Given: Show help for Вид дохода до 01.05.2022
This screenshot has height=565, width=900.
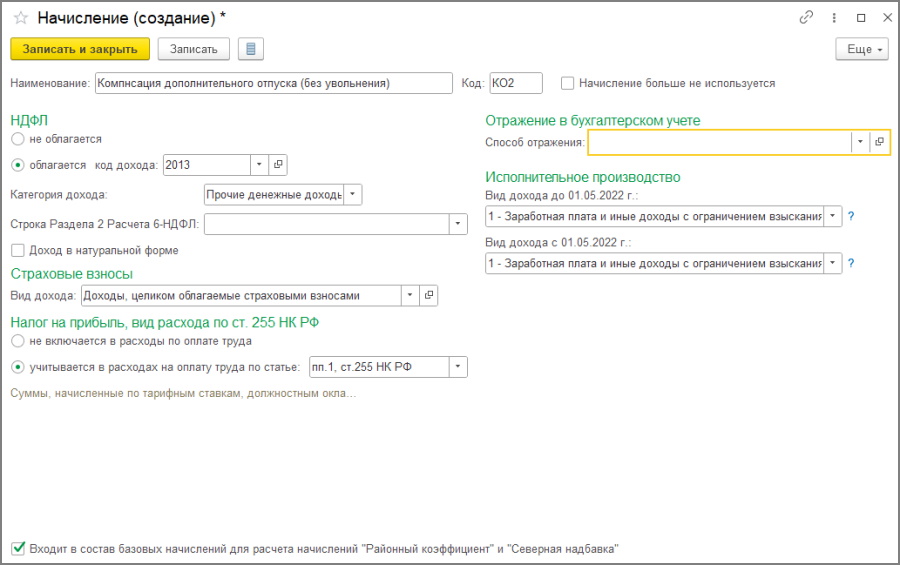Looking at the screenshot, I should 851,216.
